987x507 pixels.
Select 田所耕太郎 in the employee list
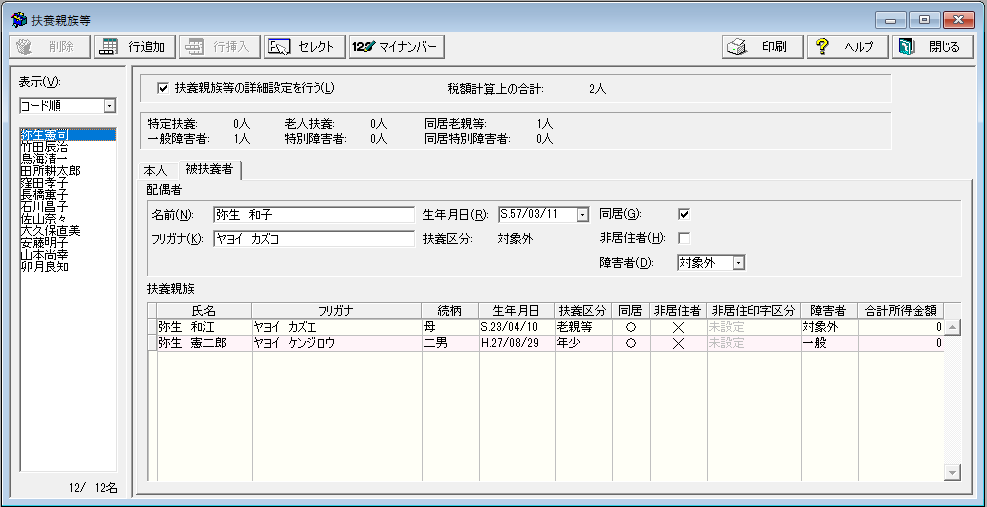(50, 171)
